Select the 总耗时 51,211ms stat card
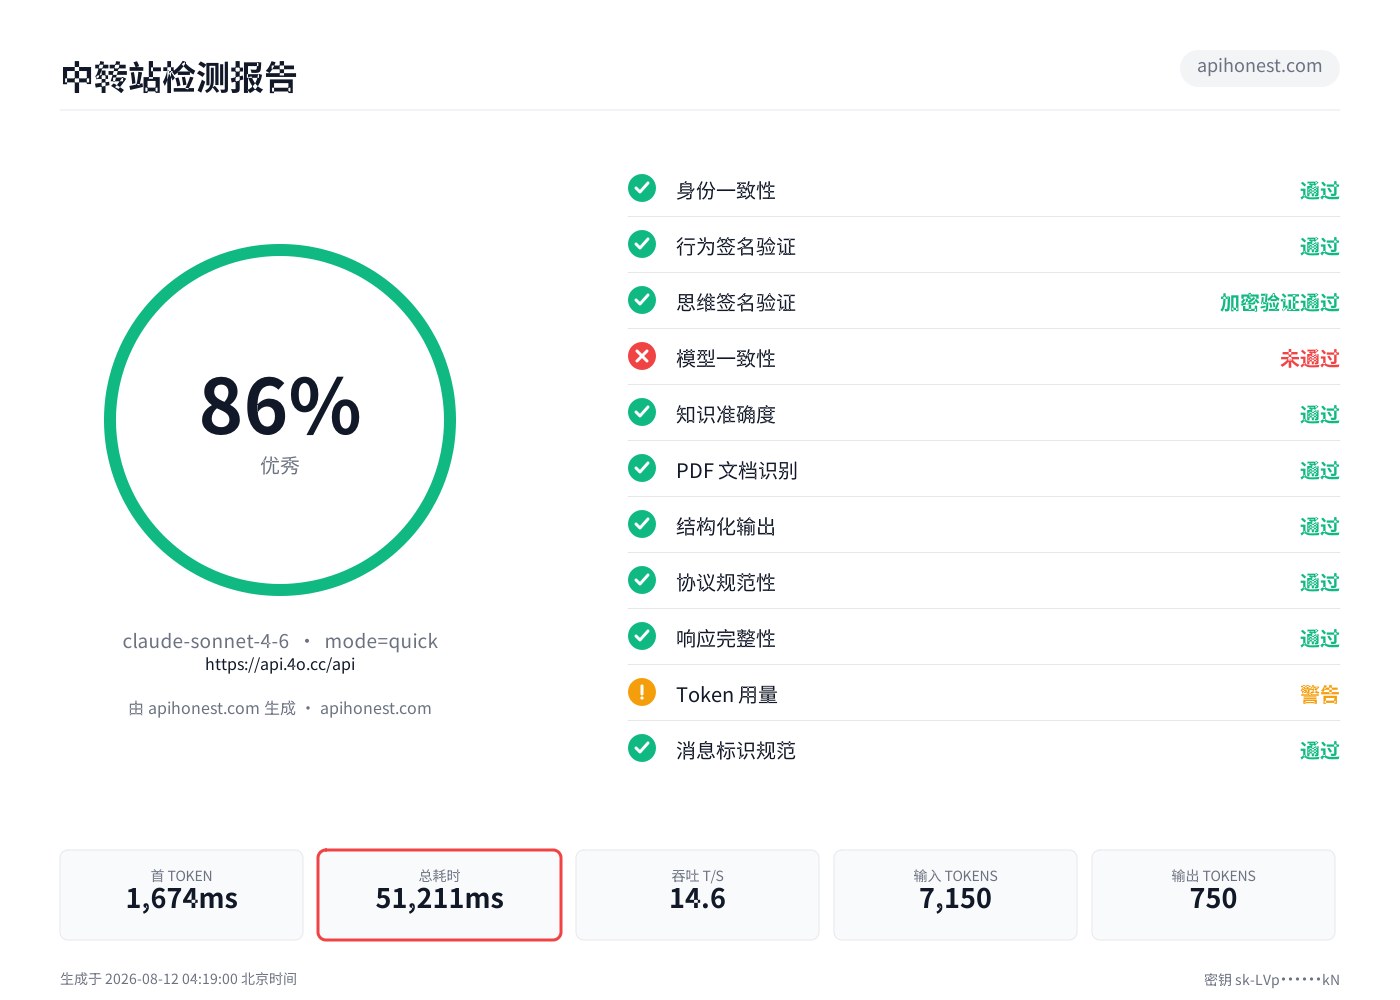Screen dimensions: 1400x1000 click(x=440, y=895)
